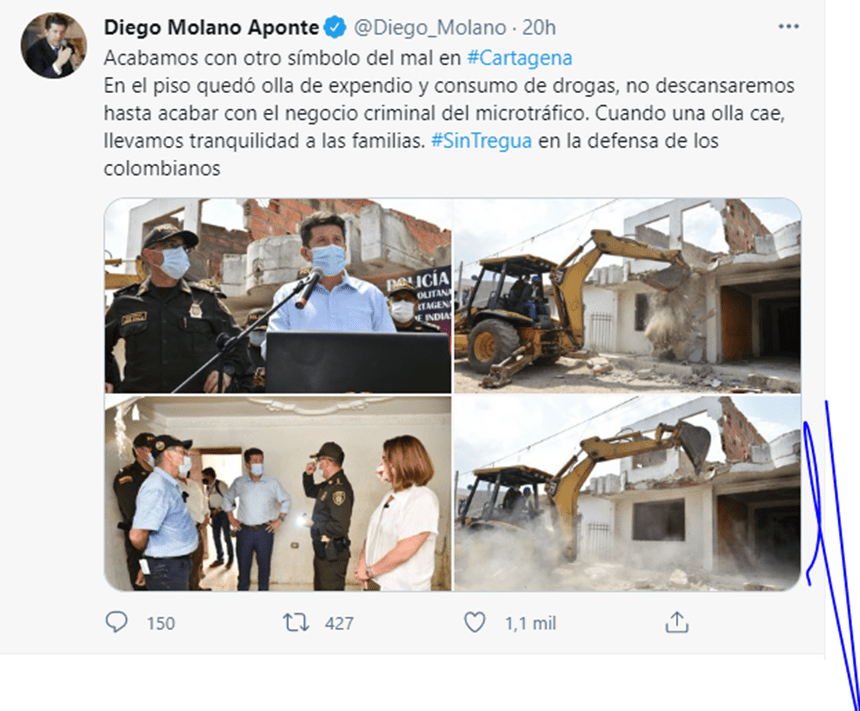Open the three-dot more options menu

[788, 26]
